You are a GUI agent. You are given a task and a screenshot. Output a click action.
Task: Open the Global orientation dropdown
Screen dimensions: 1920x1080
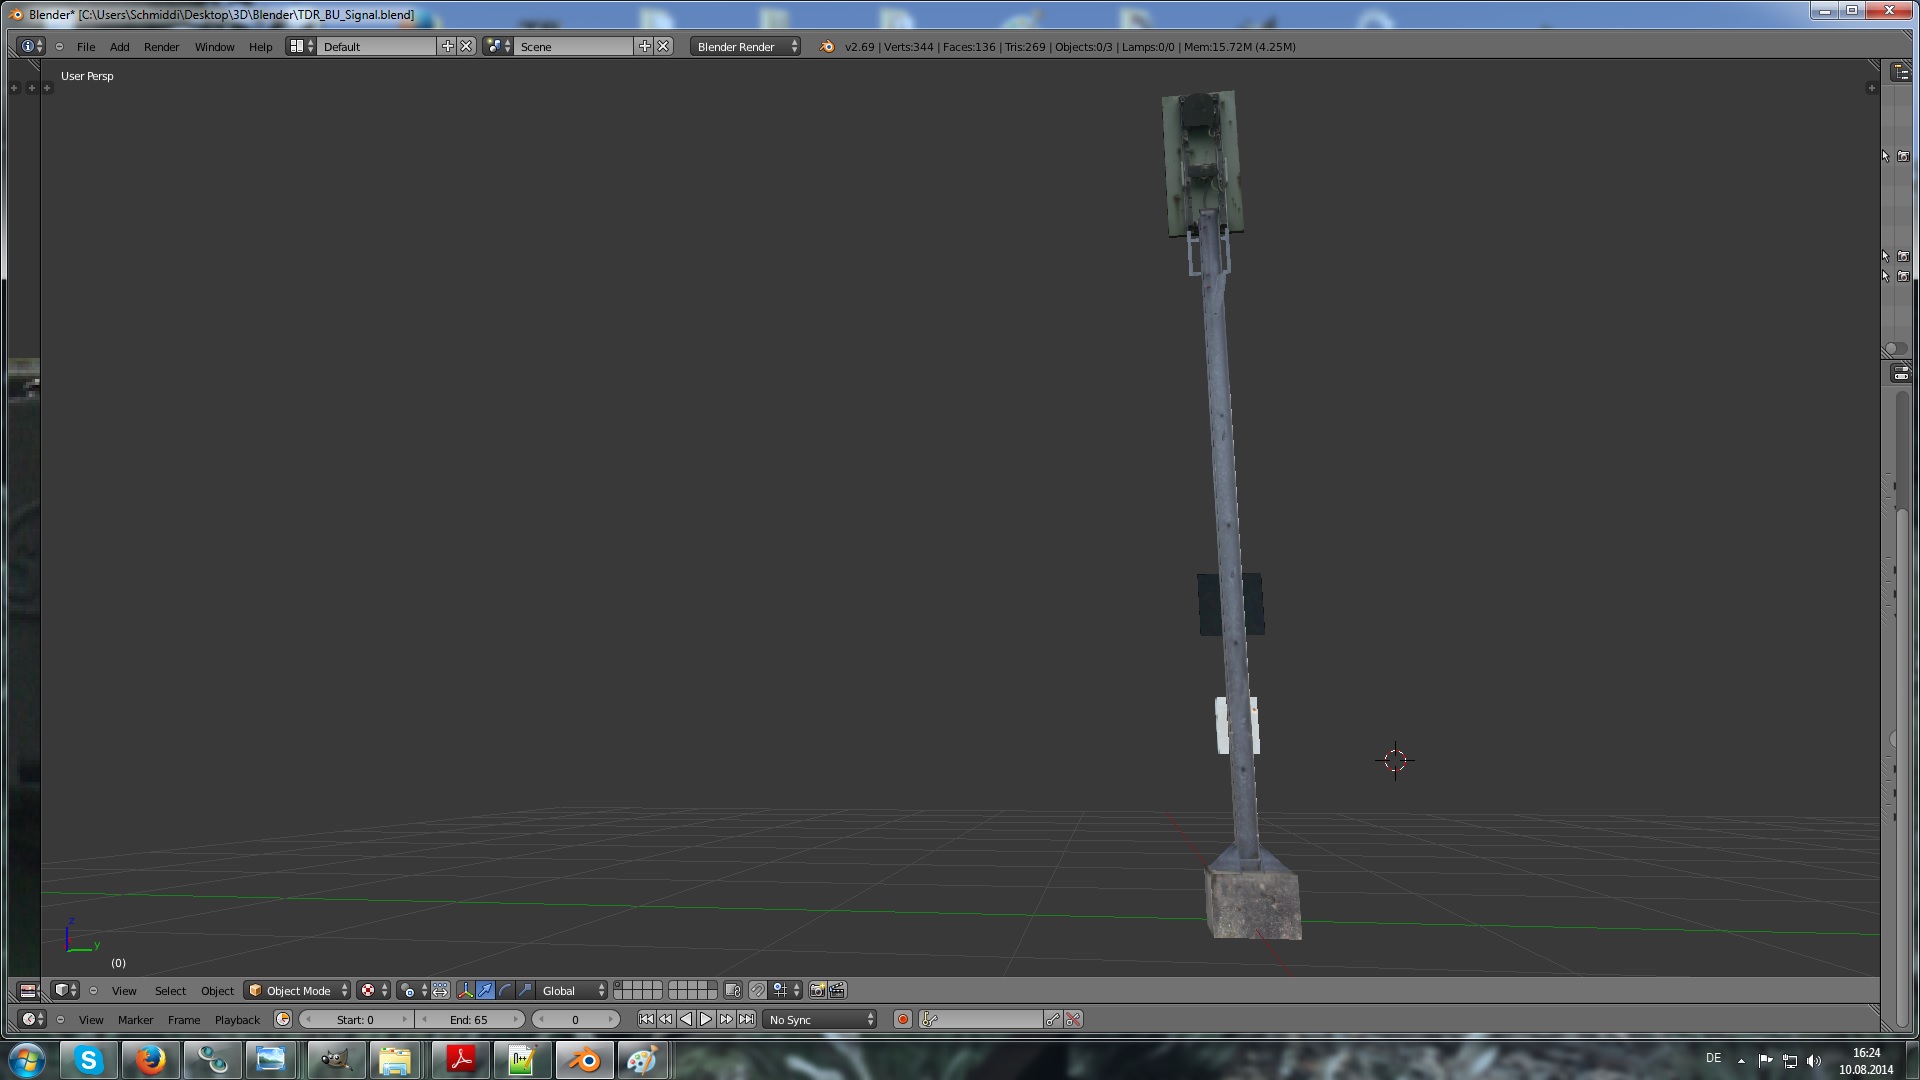[573, 990]
